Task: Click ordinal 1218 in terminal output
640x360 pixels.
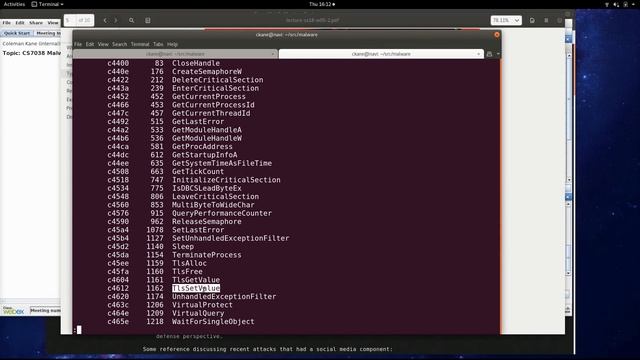Action: (155, 321)
